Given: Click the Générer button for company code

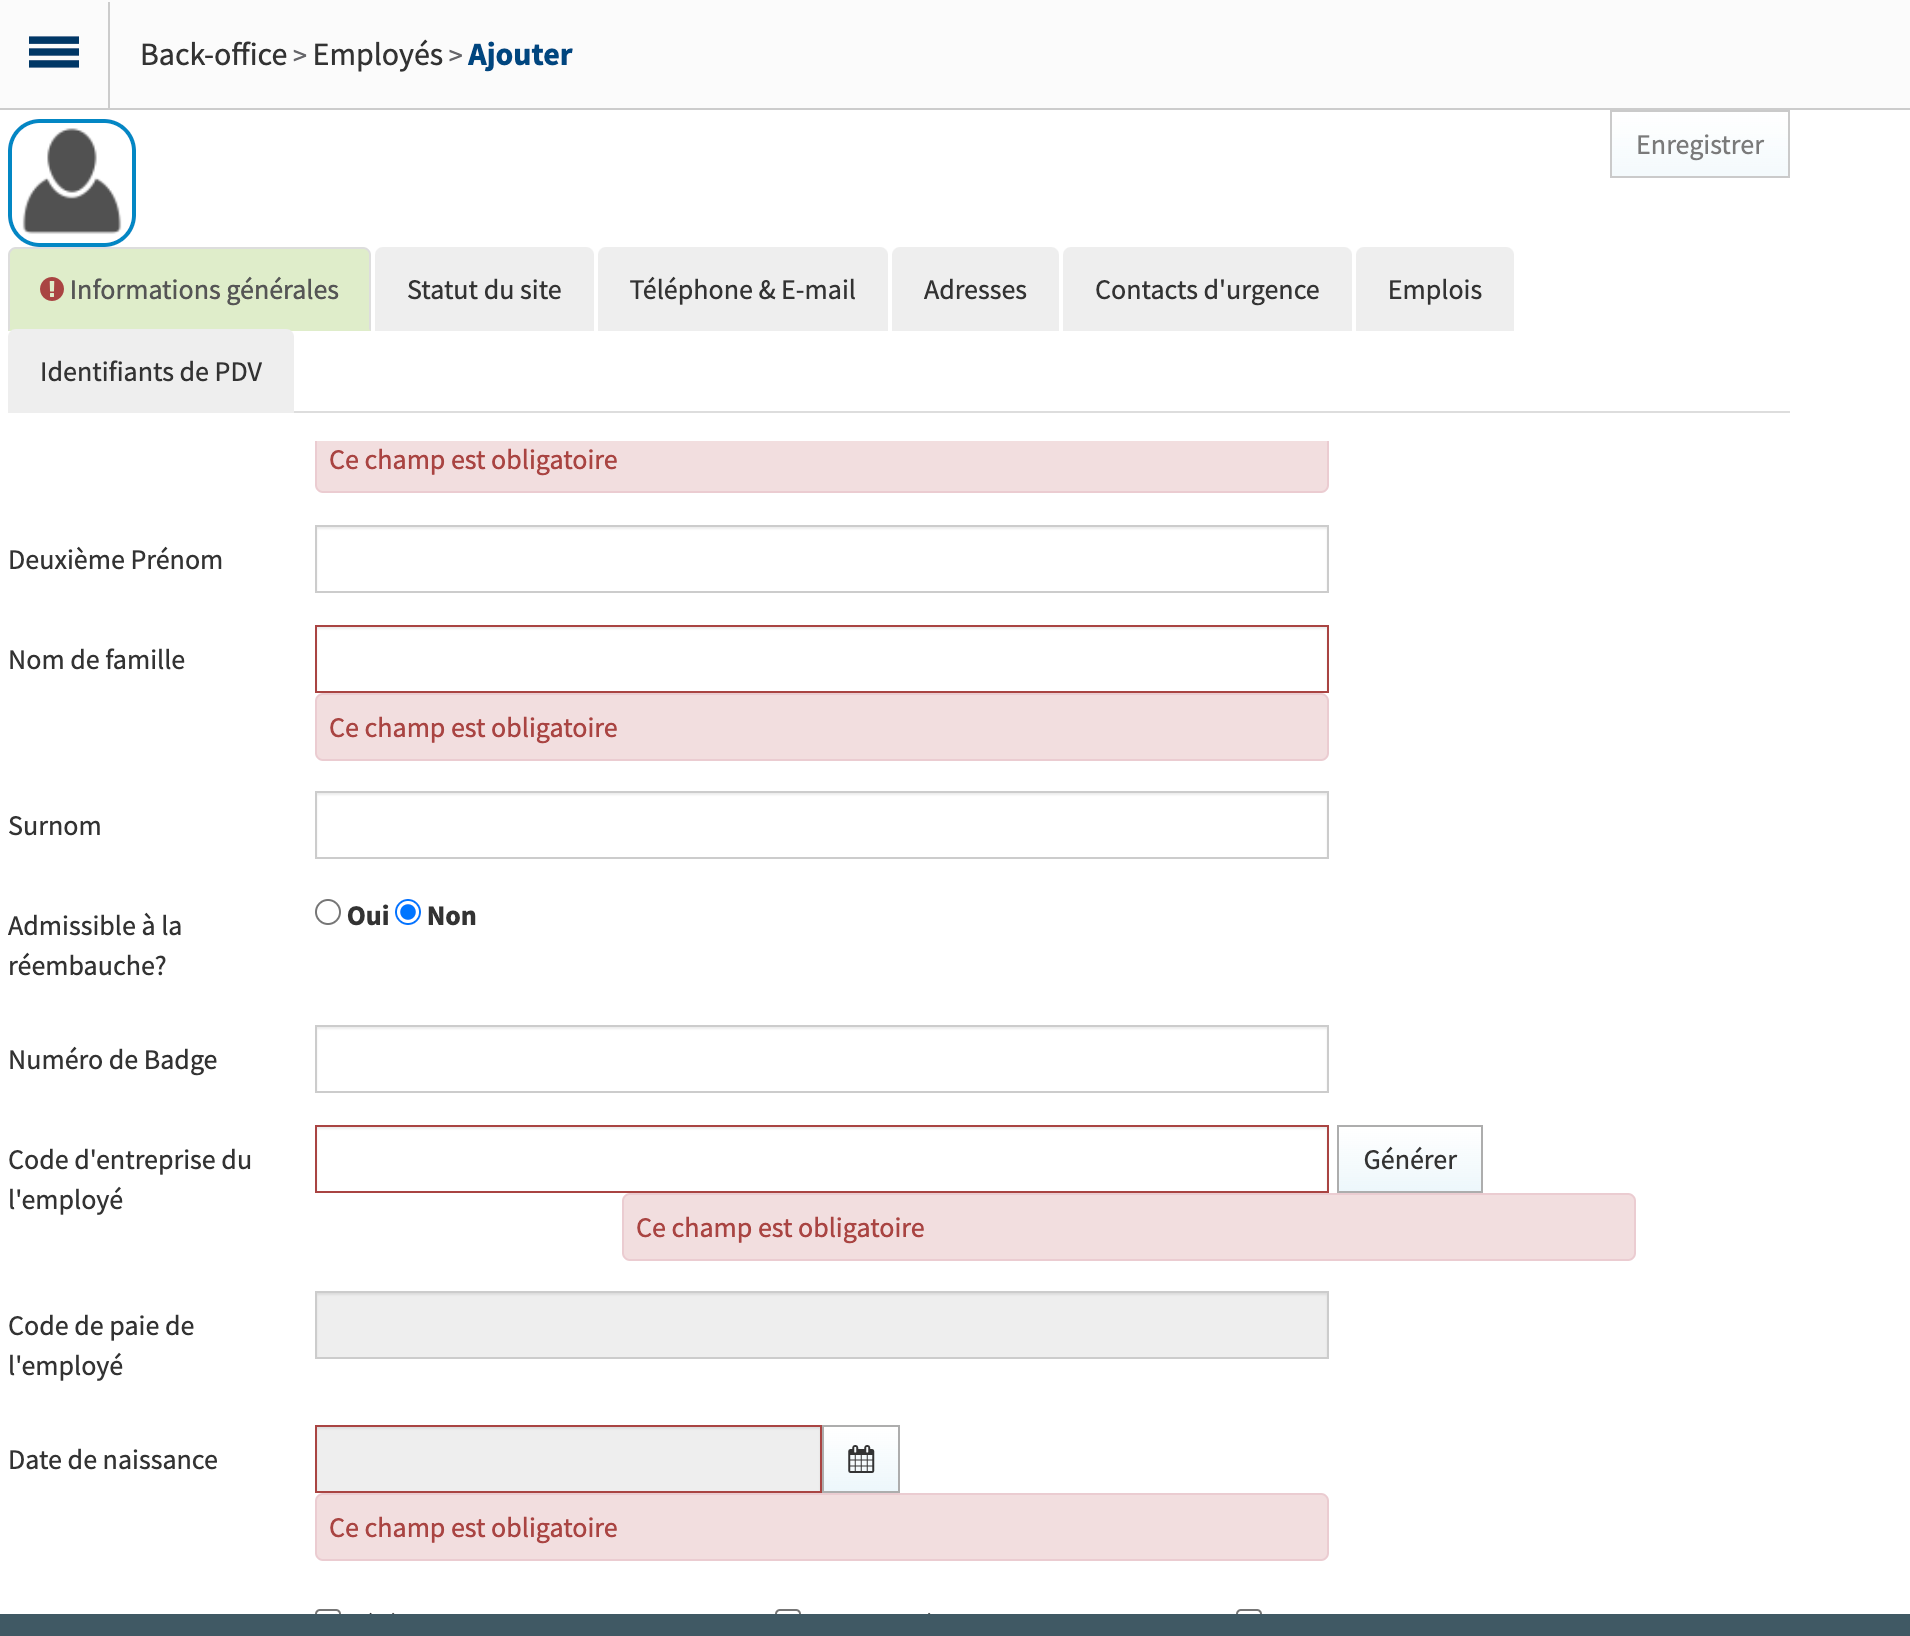Looking at the screenshot, I should 1409,1158.
